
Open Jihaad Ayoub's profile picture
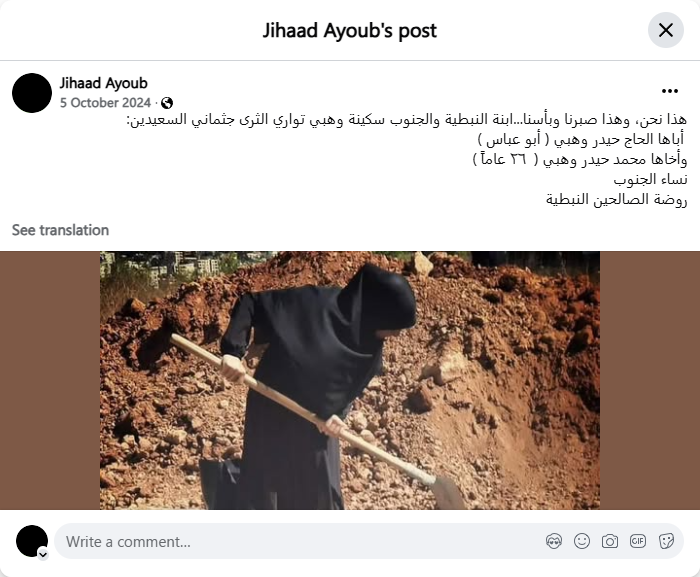(x=32, y=93)
